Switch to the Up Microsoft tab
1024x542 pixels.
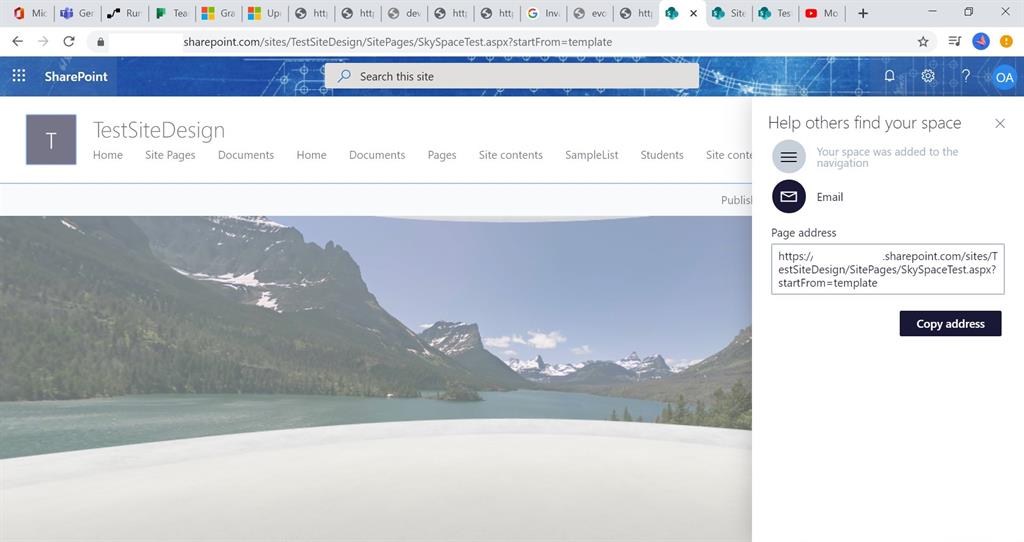coord(265,13)
